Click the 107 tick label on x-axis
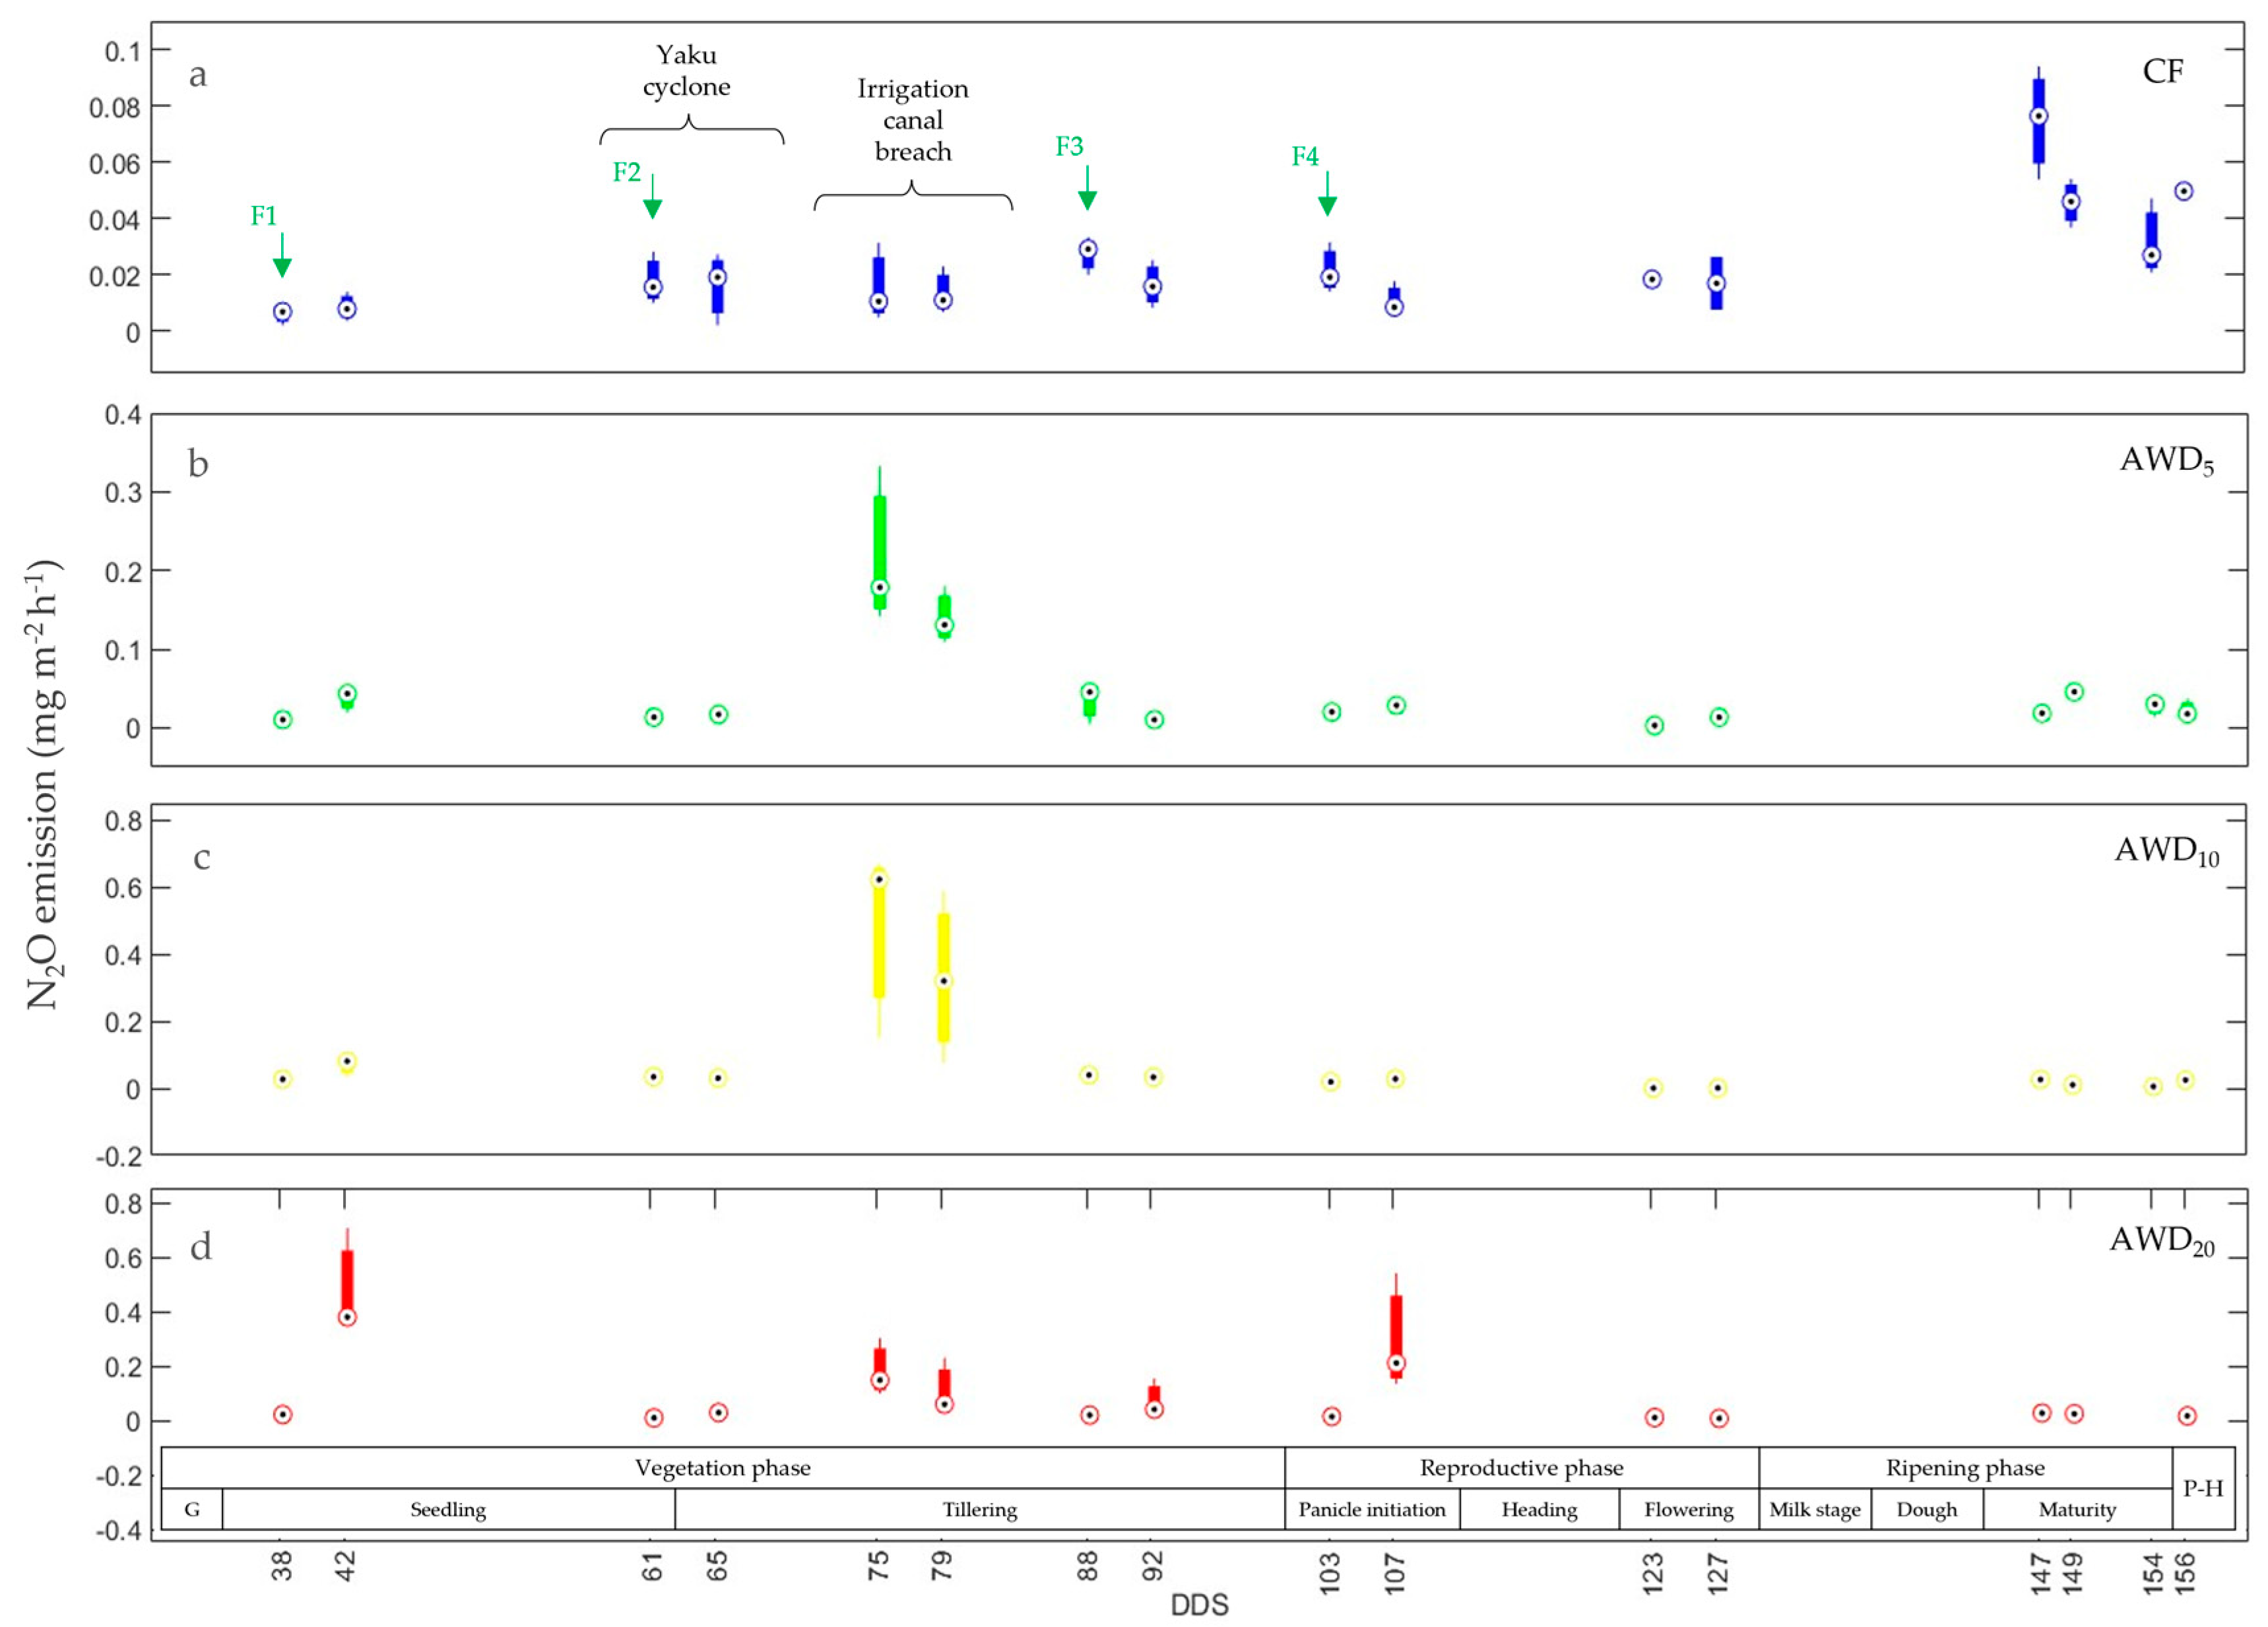 1395,1573
